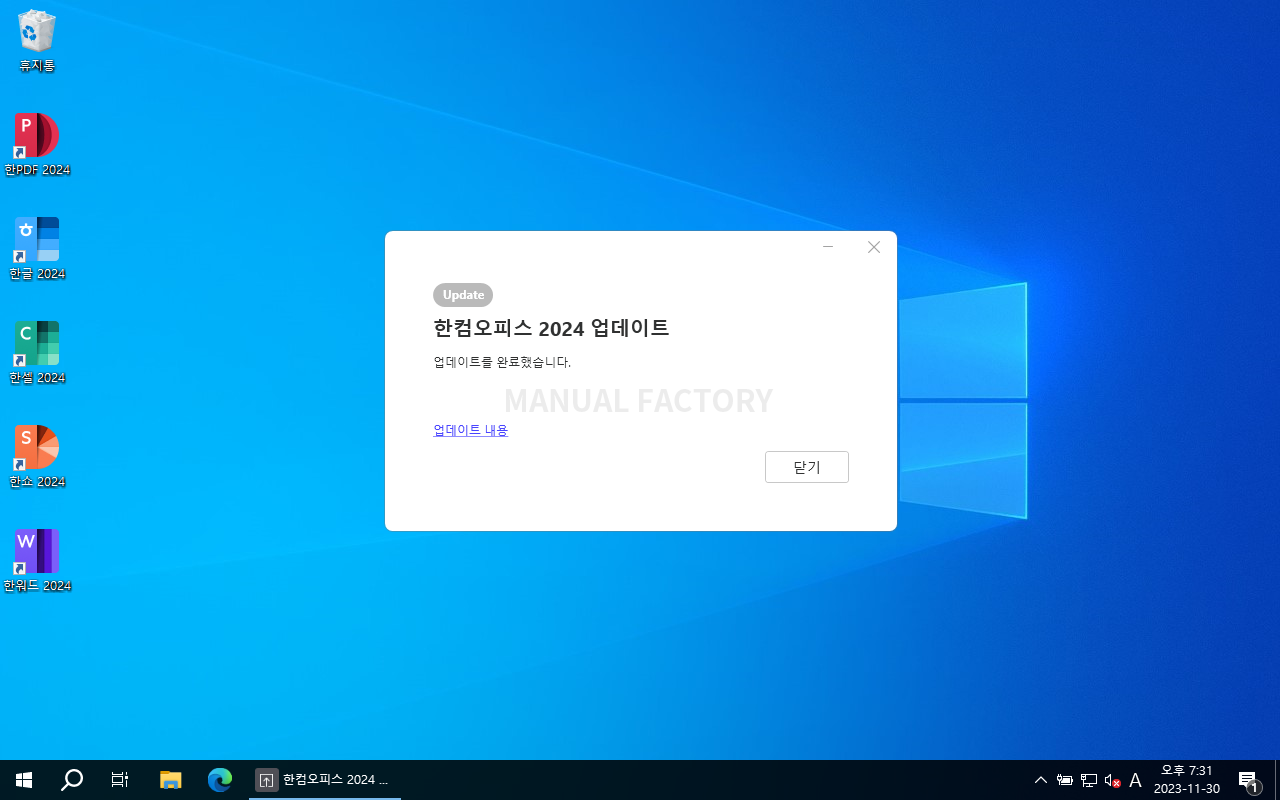Open the clock showing 오후 7:31
The height and width of the screenshot is (800, 1280).
(x=1187, y=780)
